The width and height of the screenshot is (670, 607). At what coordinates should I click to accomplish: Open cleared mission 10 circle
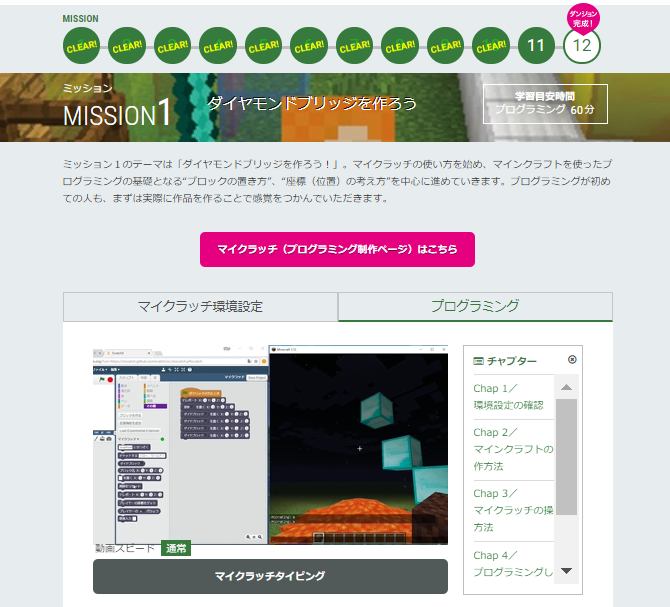491,46
